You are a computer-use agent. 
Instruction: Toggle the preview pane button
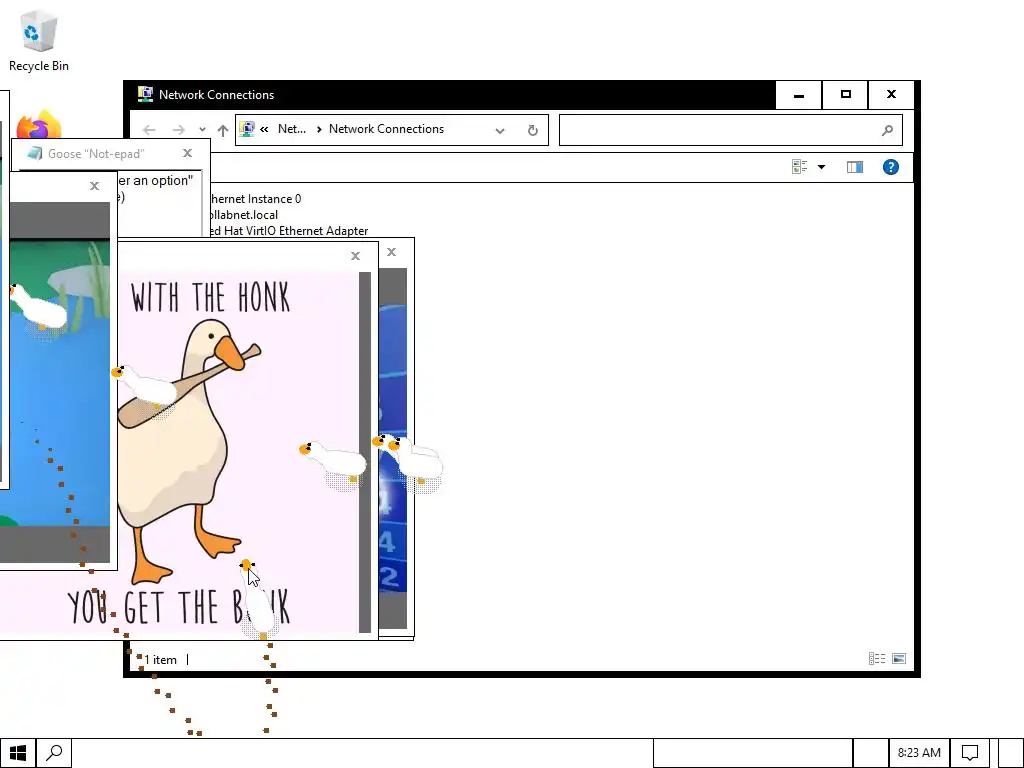855,167
